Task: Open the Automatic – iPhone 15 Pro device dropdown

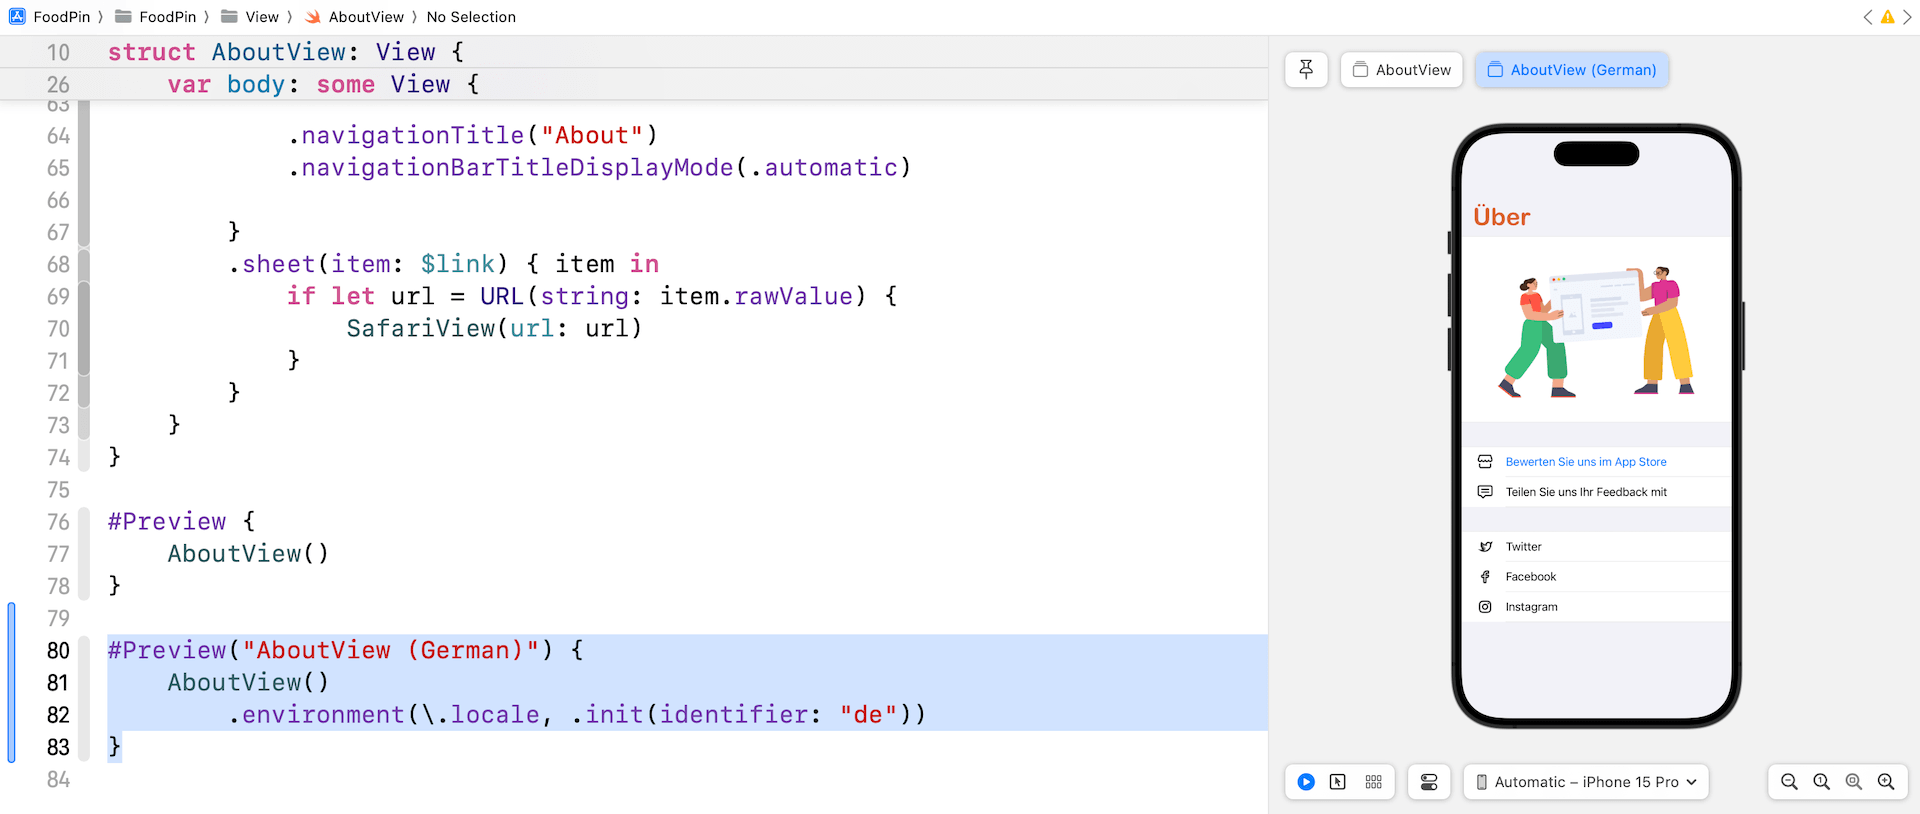Action: tap(1586, 782)
